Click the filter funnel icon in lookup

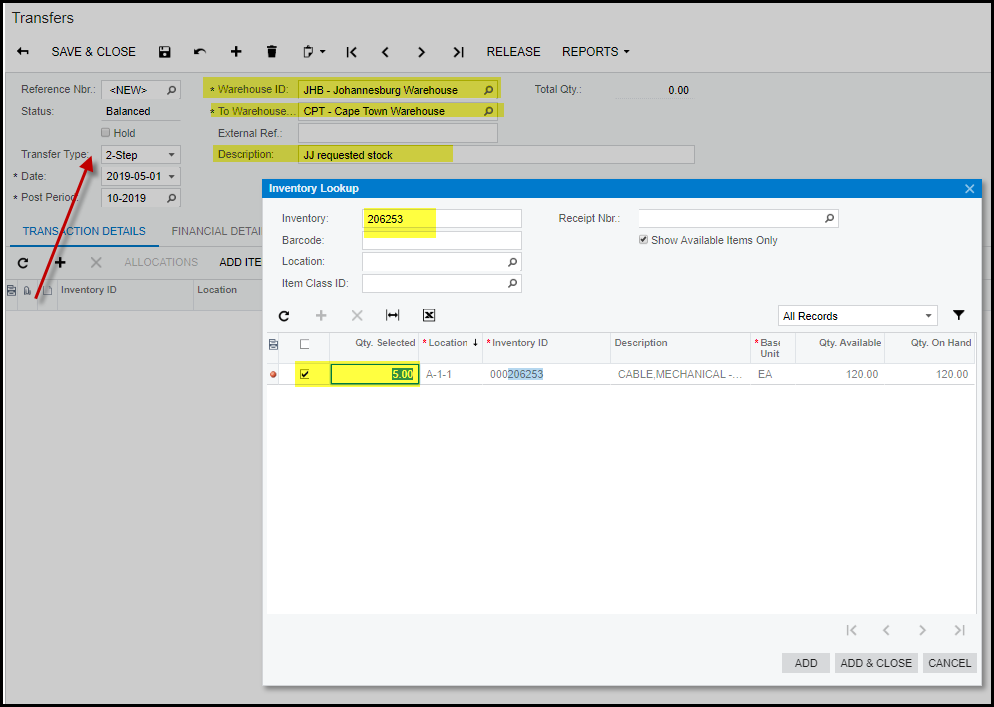(959, 316)
